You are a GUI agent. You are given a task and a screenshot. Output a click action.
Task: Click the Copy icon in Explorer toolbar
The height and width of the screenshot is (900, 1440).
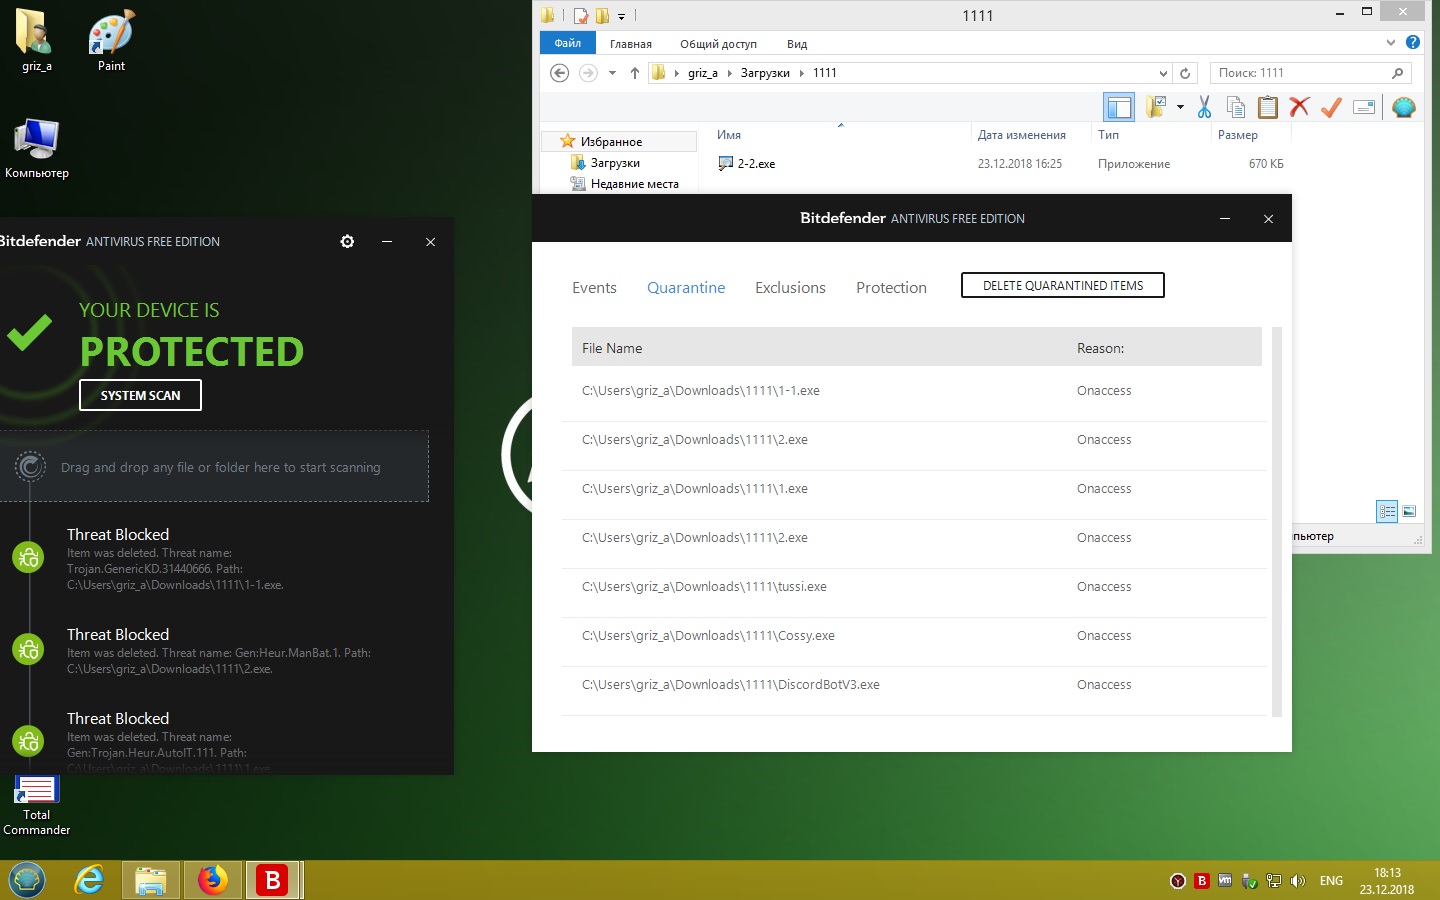[1236, 108]
